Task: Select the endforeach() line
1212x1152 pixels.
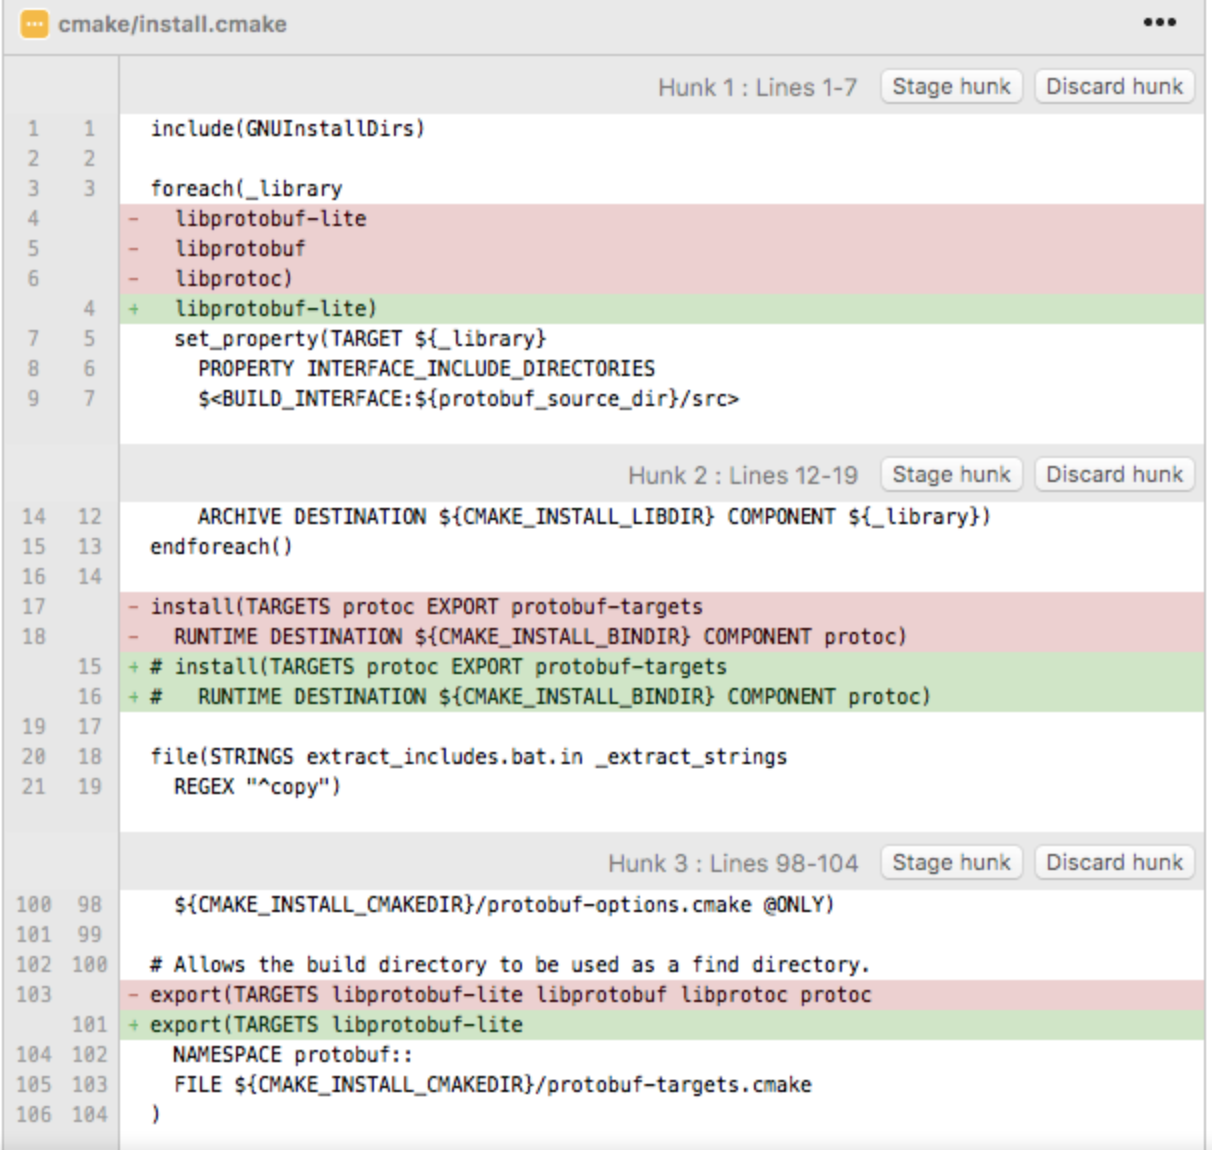Action: pyautogui.click(x=661, y=547)
